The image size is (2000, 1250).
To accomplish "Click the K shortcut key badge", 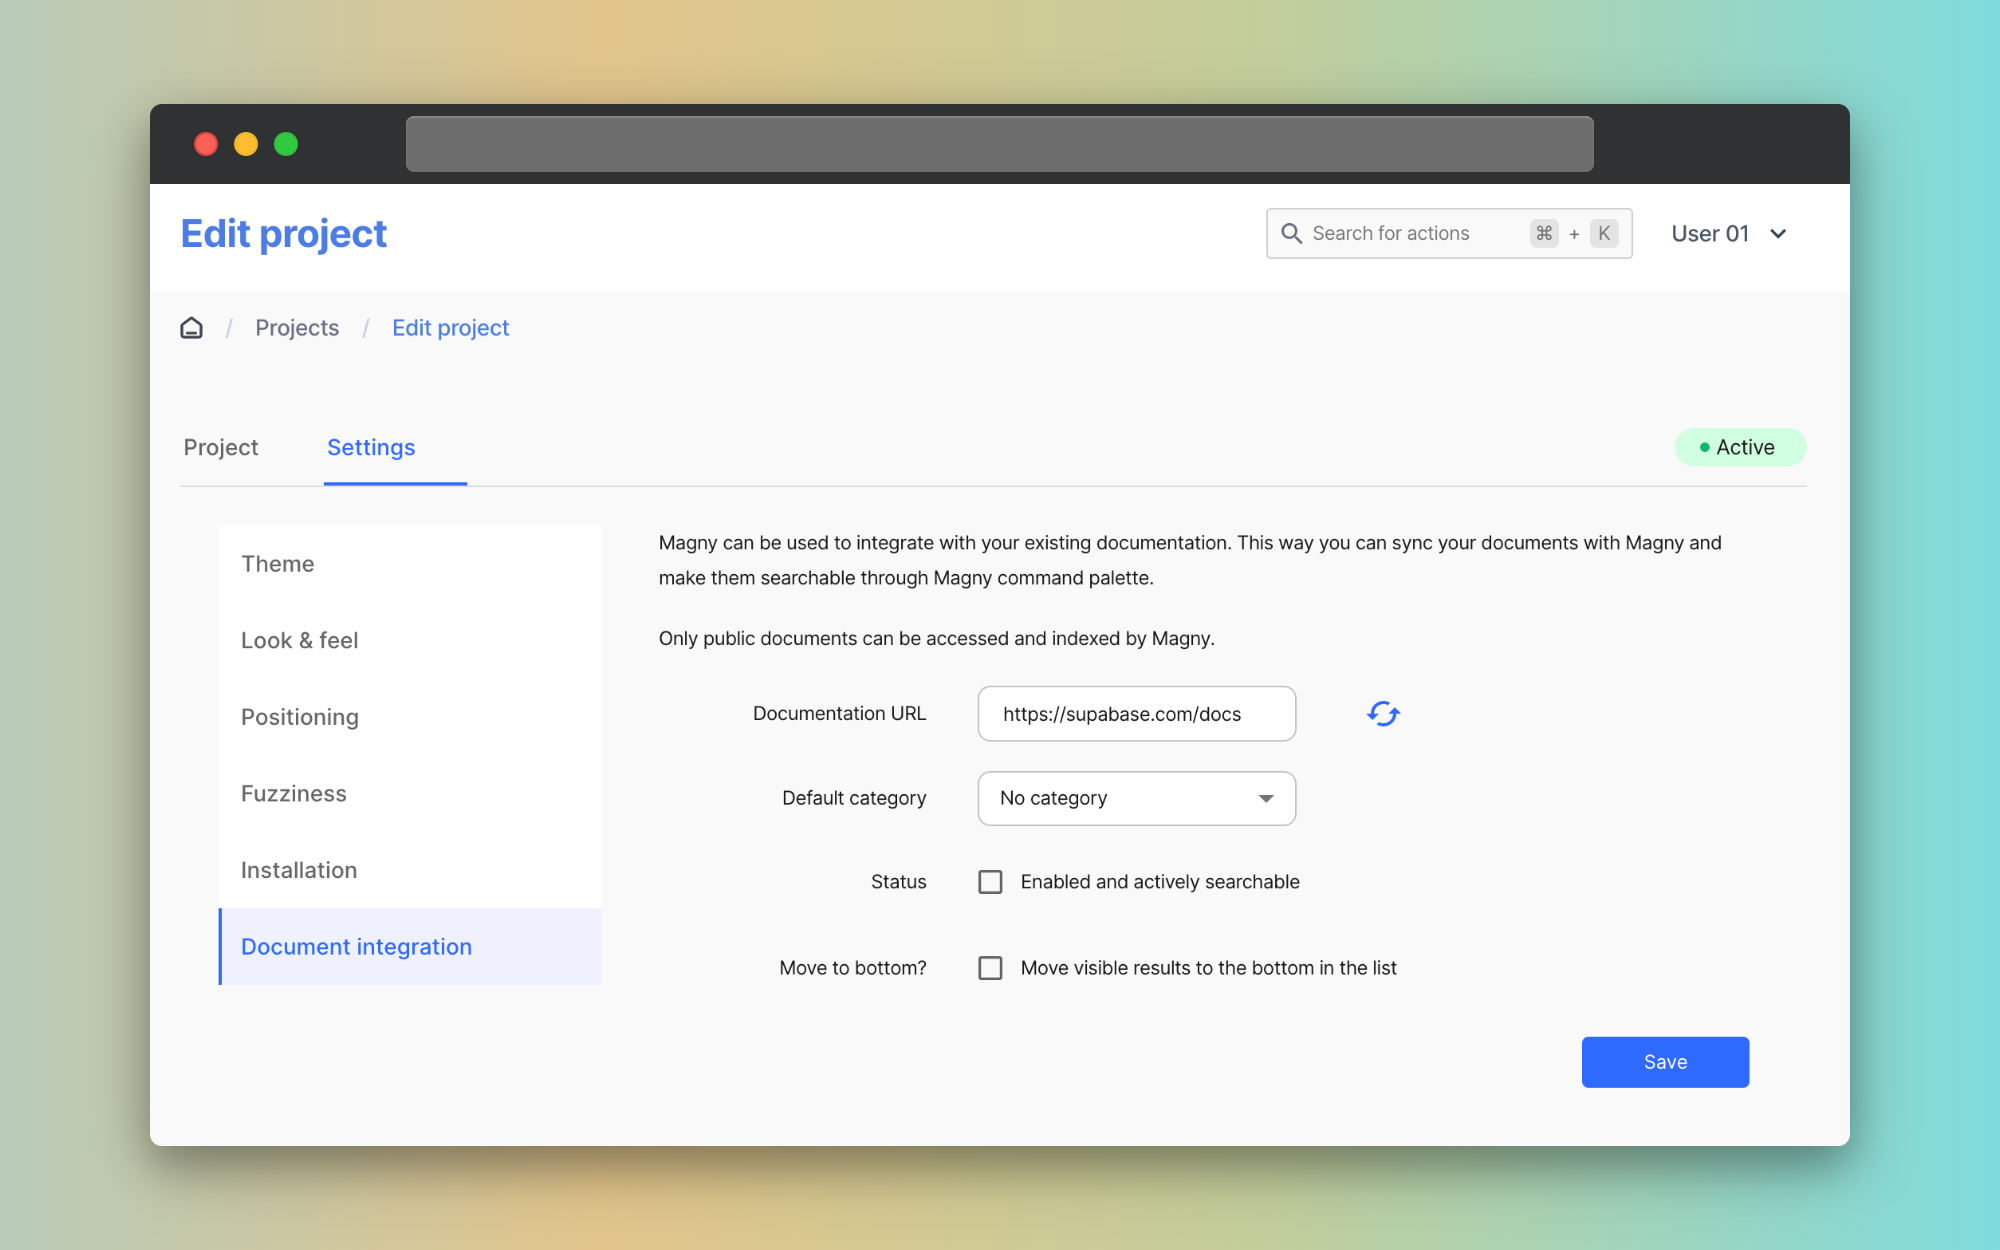I will point(1604,233).
